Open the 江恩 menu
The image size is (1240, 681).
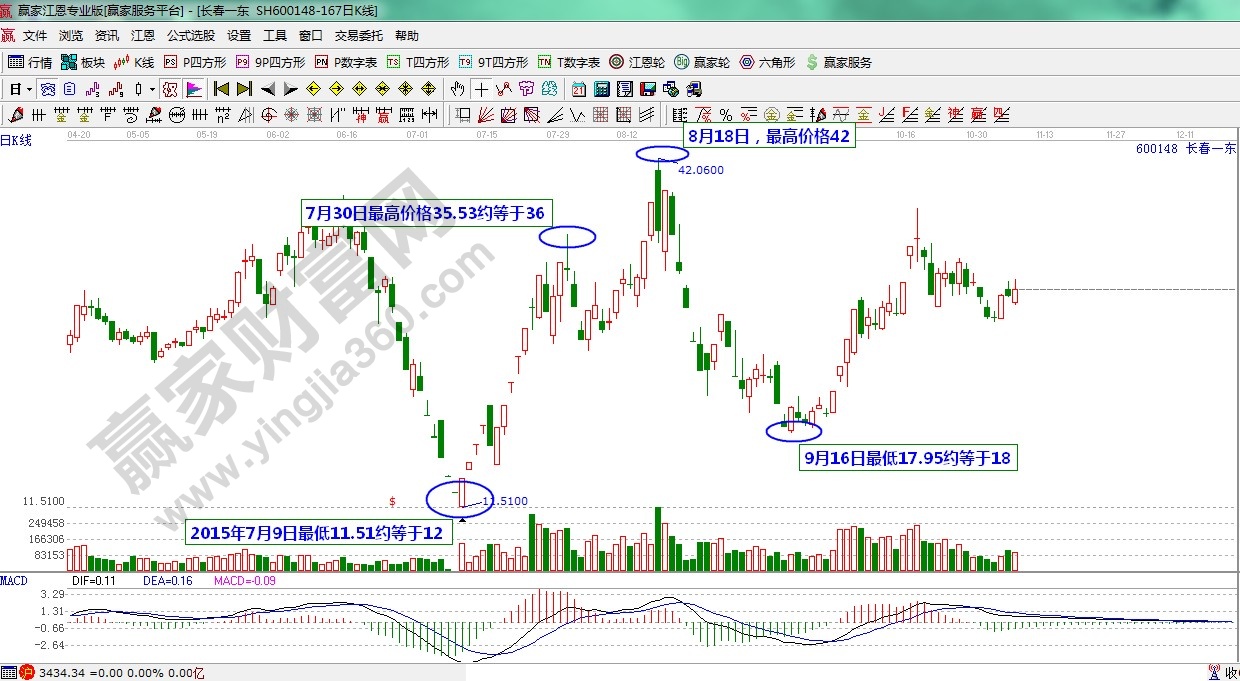click(x=143, y=35)
